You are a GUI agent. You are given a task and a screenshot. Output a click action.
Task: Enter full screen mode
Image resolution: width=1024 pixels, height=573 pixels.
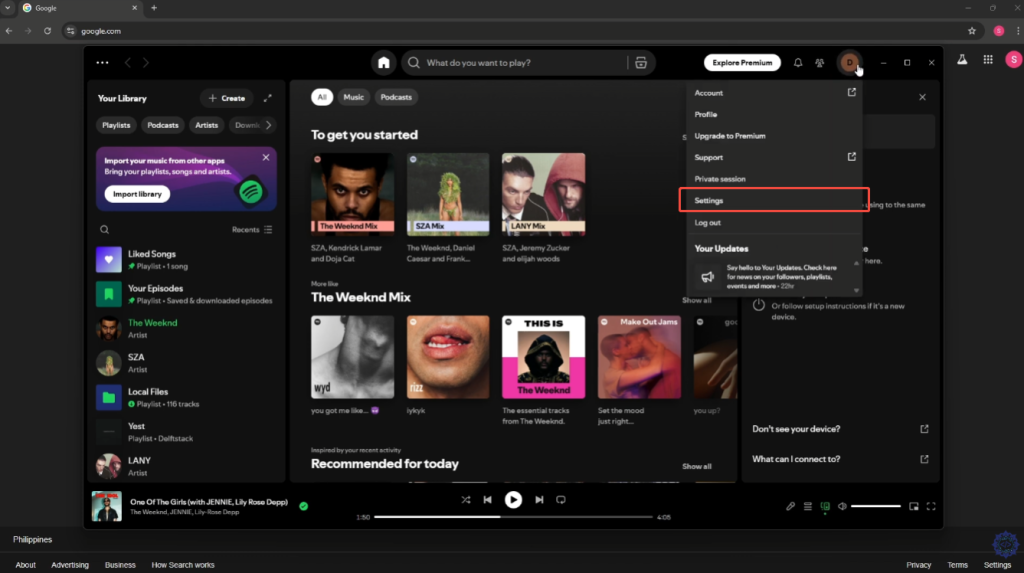[x=931, y=506]
